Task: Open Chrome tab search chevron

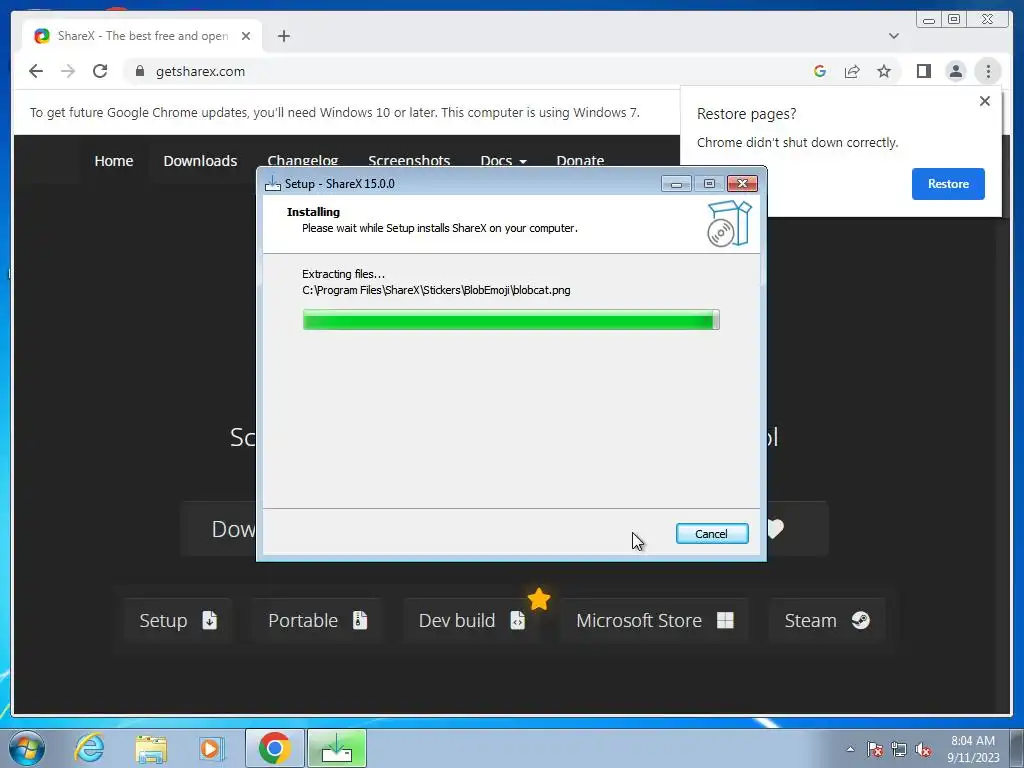Action: pos(893,36)
